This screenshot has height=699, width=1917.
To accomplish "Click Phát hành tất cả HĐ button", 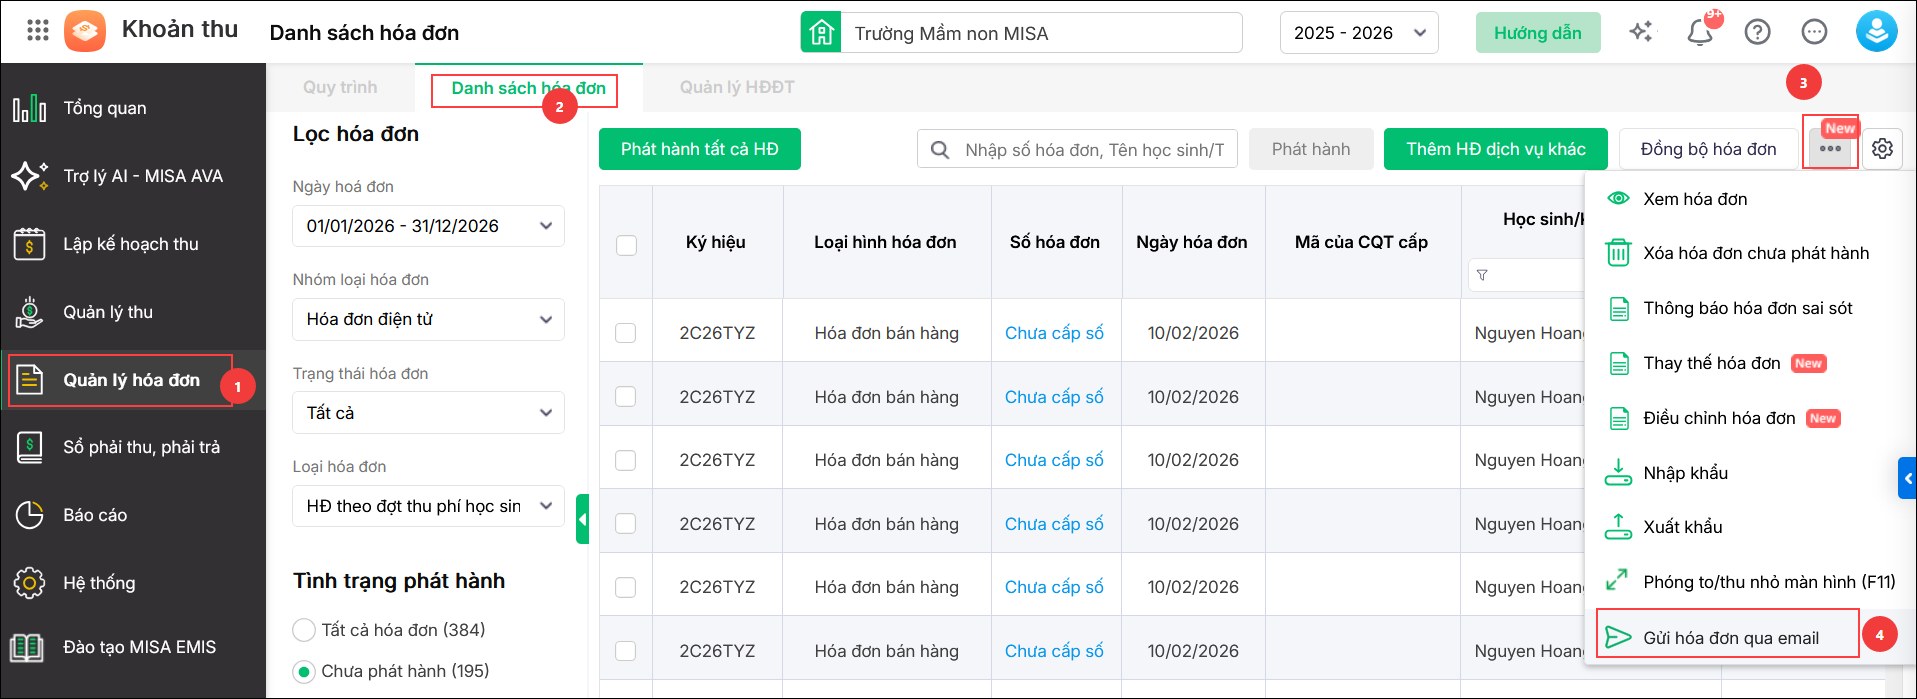I will pos(700,149).
